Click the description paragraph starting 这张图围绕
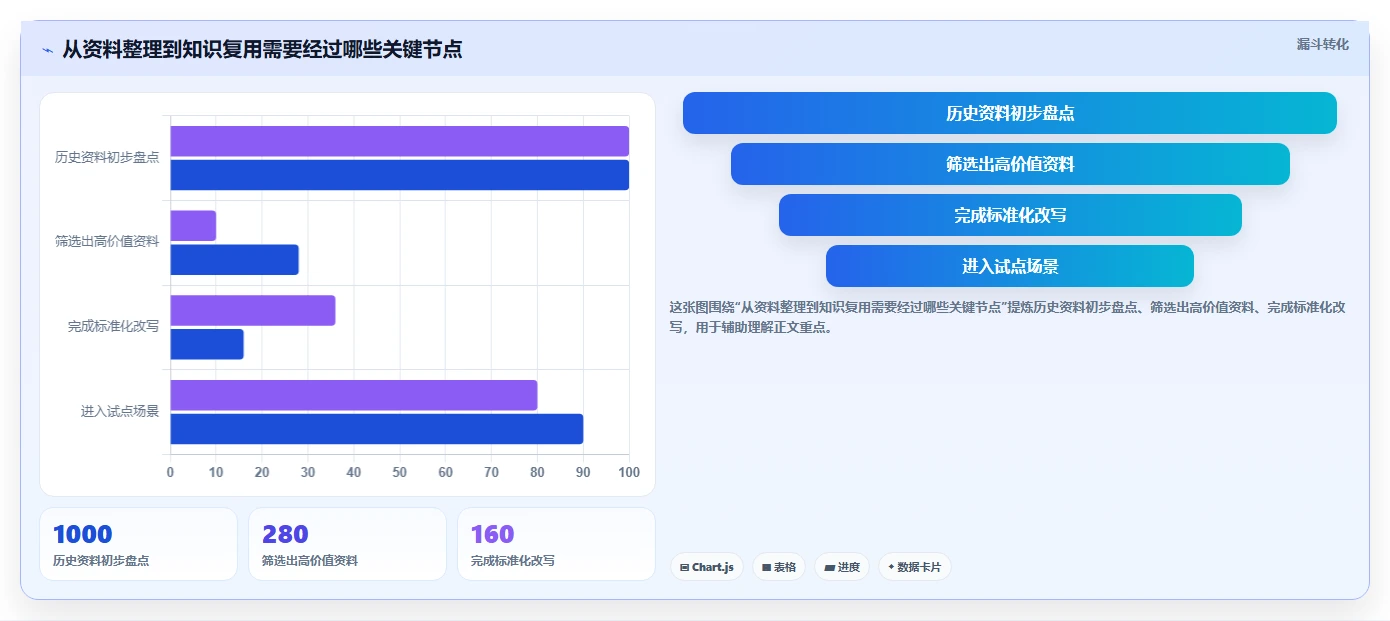1390x621 pixels. [x=1007, y=317]
